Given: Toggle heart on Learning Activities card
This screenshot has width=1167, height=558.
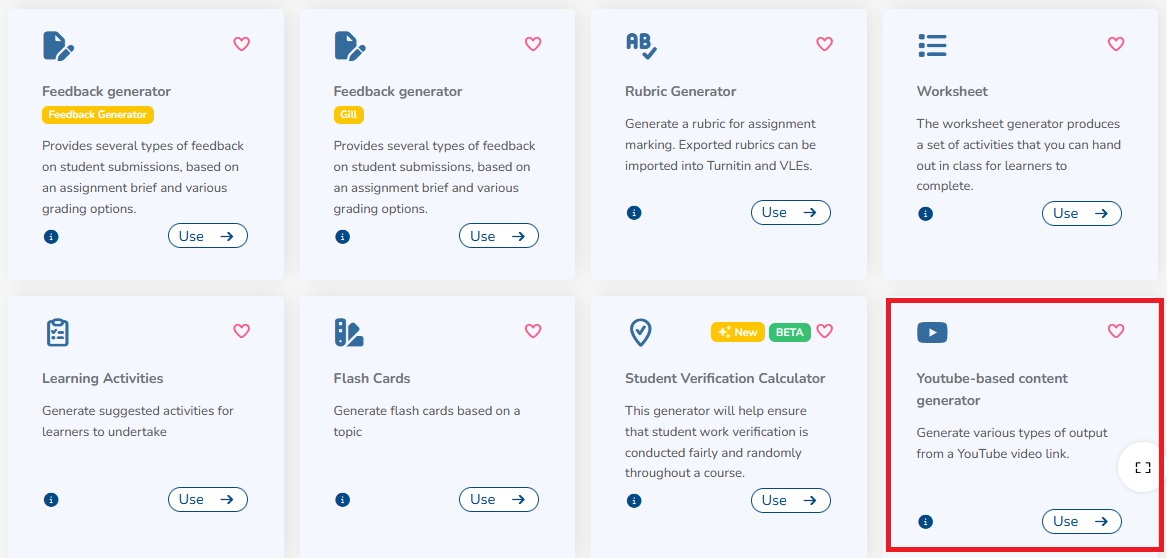Looking at the screenshot, I should 241,331.
